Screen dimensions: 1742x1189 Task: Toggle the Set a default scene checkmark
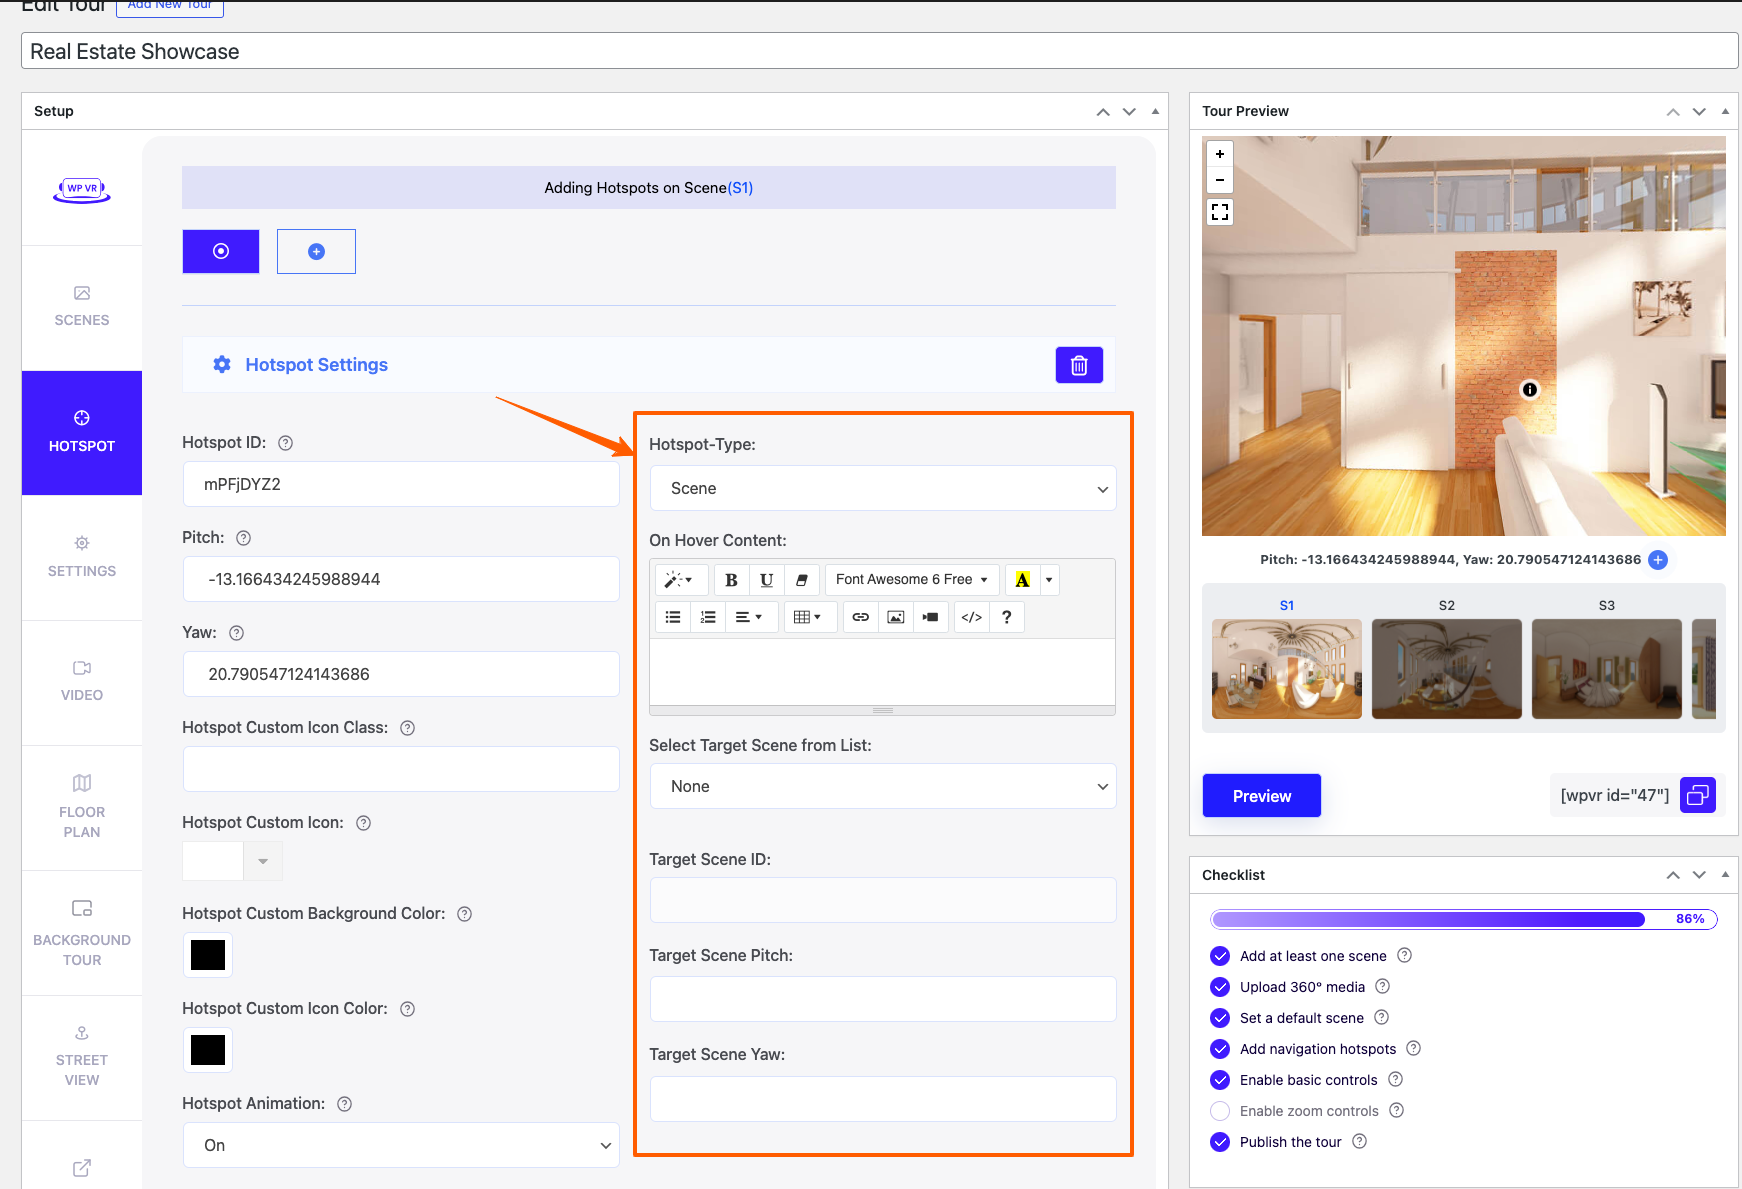[x=1220, y=1018]
